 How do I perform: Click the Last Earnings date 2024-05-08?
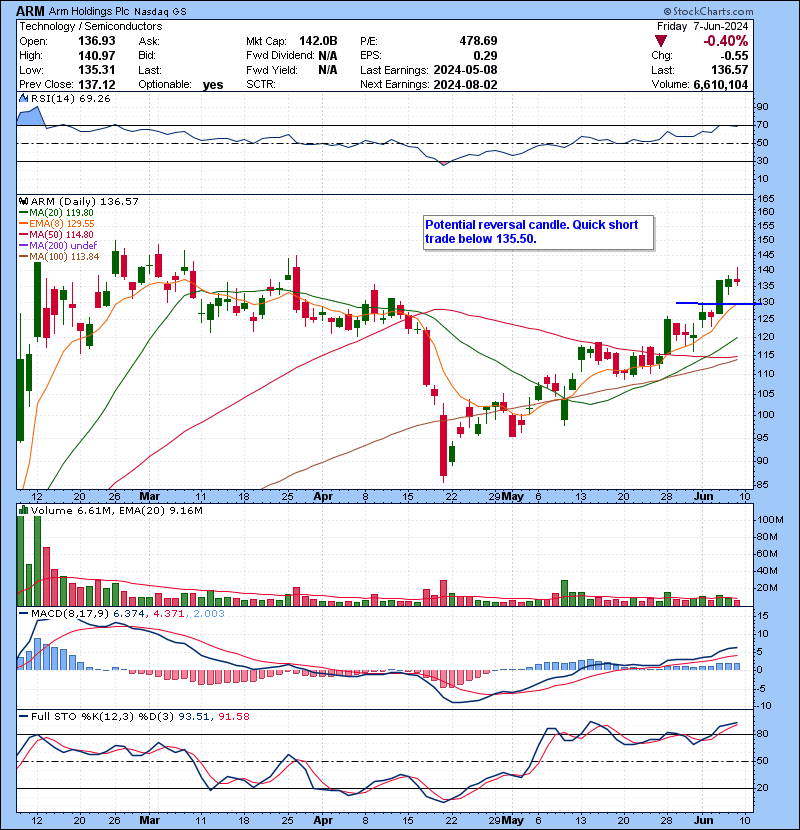pyautogui.click(x=465, y=70)
